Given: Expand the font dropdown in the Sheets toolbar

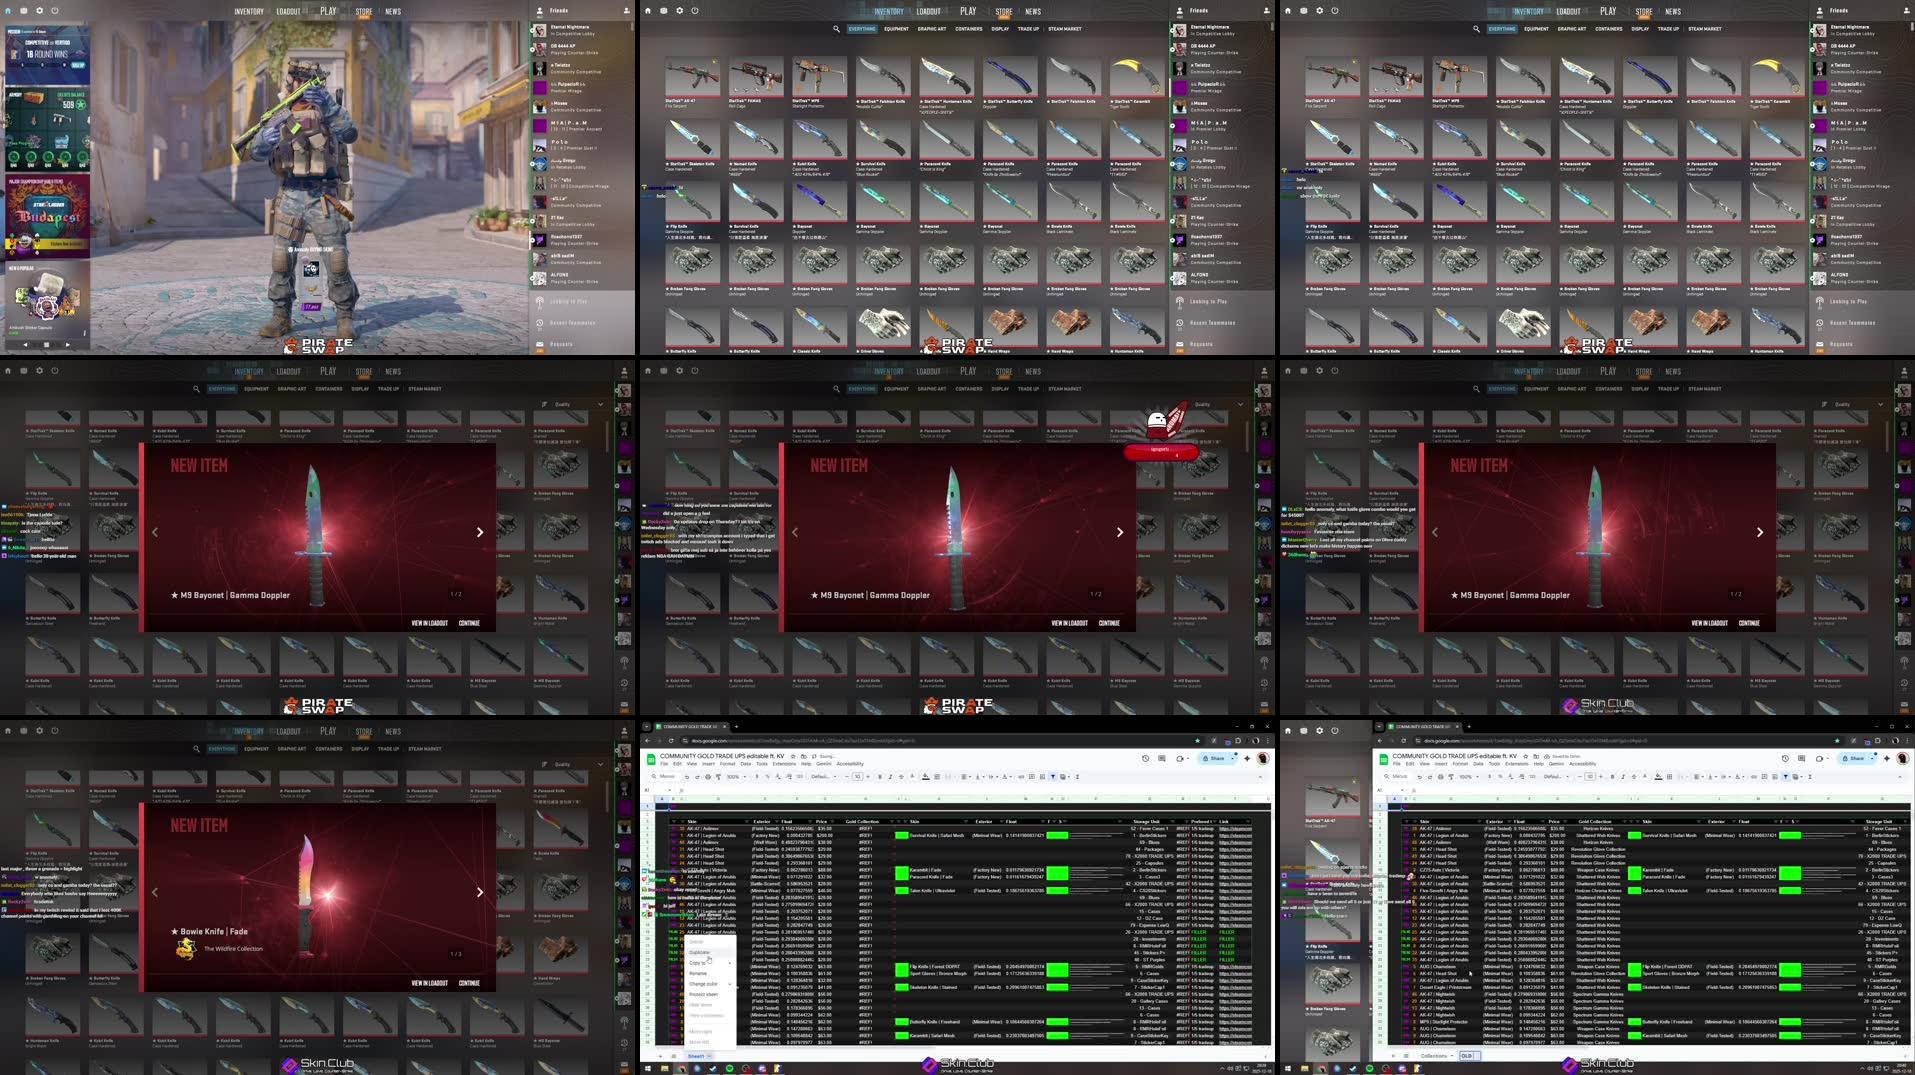Looking at the screenshot, I should tap(822, 777).
